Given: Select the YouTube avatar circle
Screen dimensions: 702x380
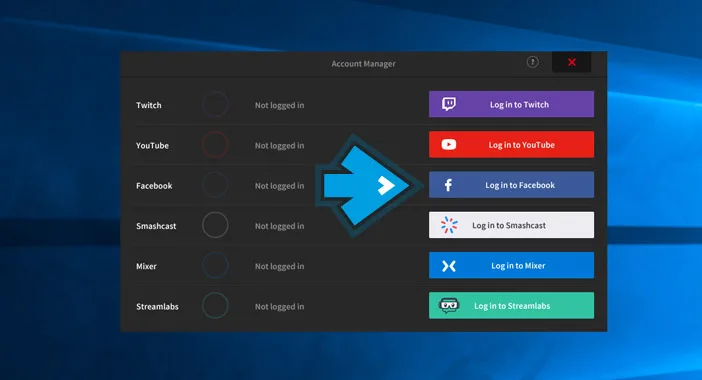Looking at the screenshot, I should pyautogui.click(x=215, y=145).
